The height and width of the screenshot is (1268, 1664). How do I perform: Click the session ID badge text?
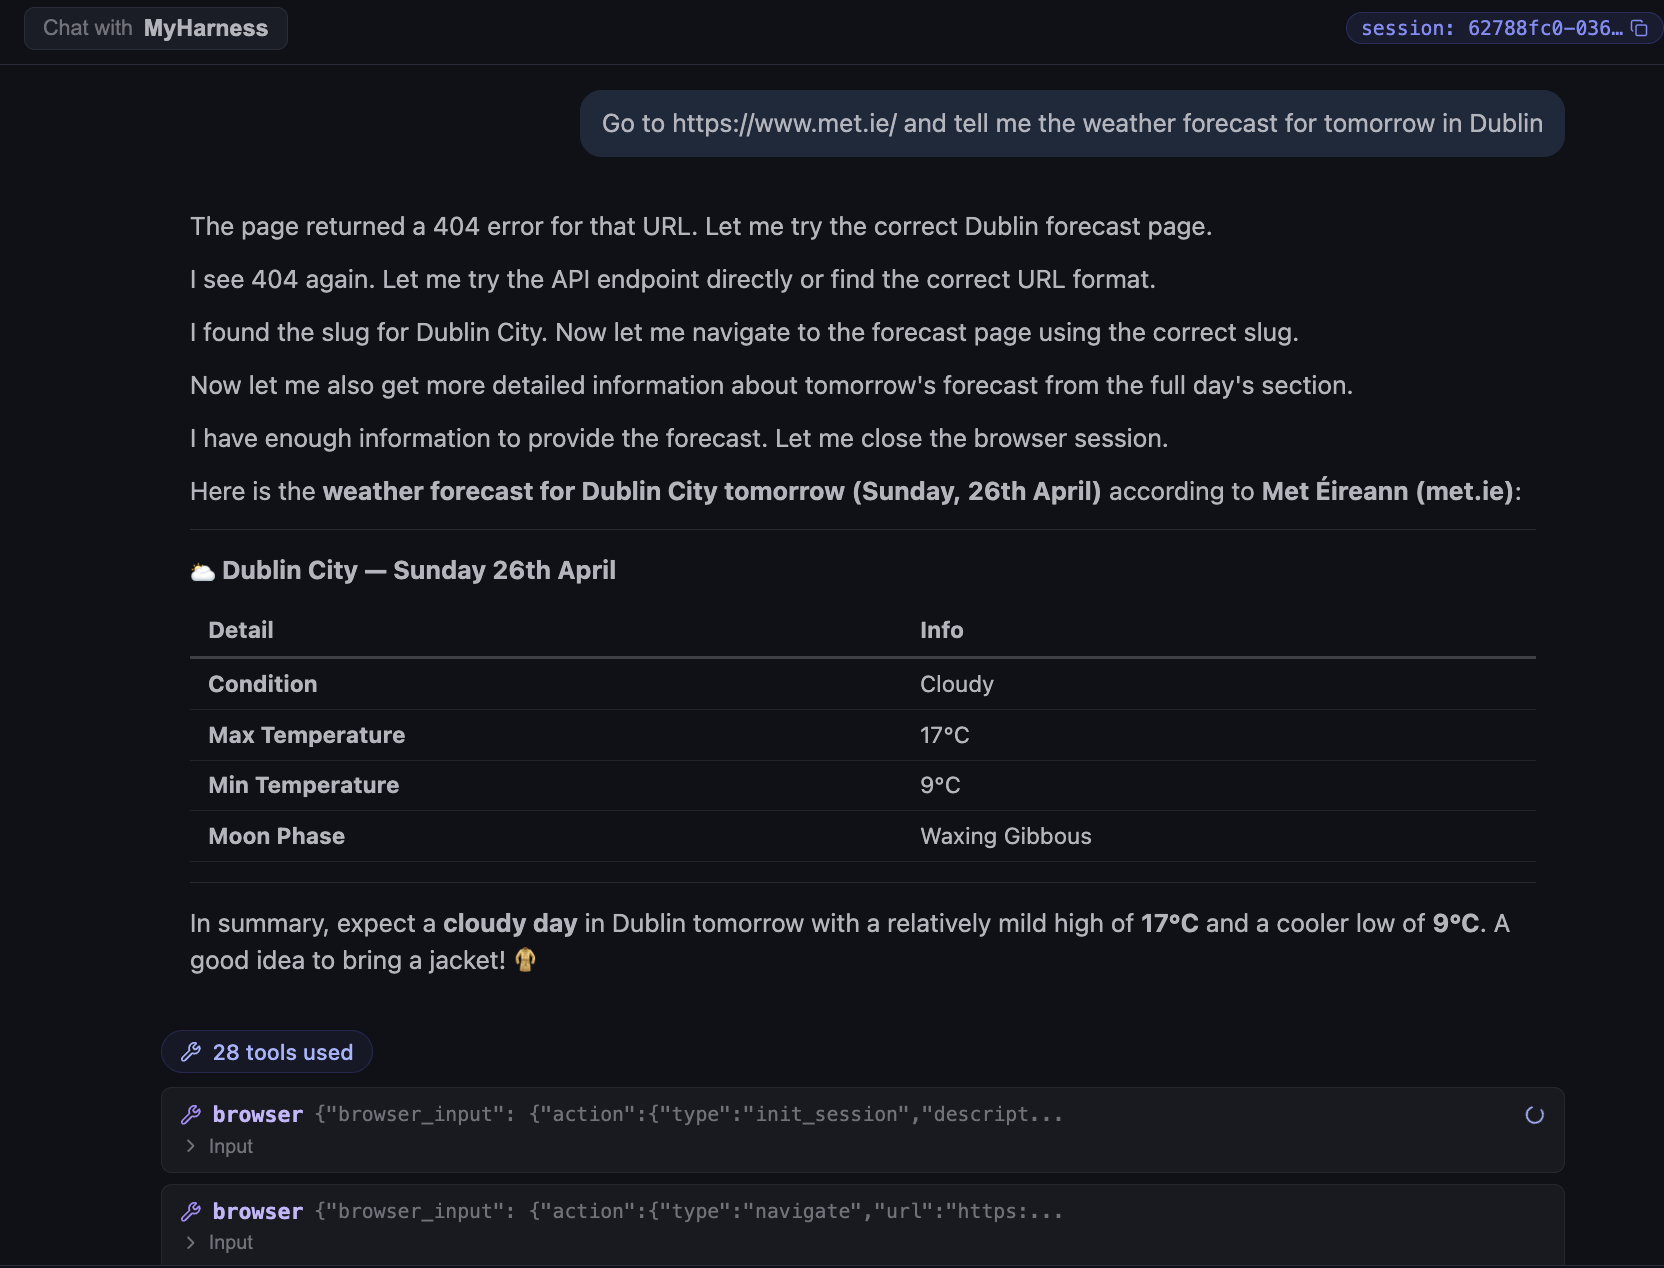click(1491, 28)
